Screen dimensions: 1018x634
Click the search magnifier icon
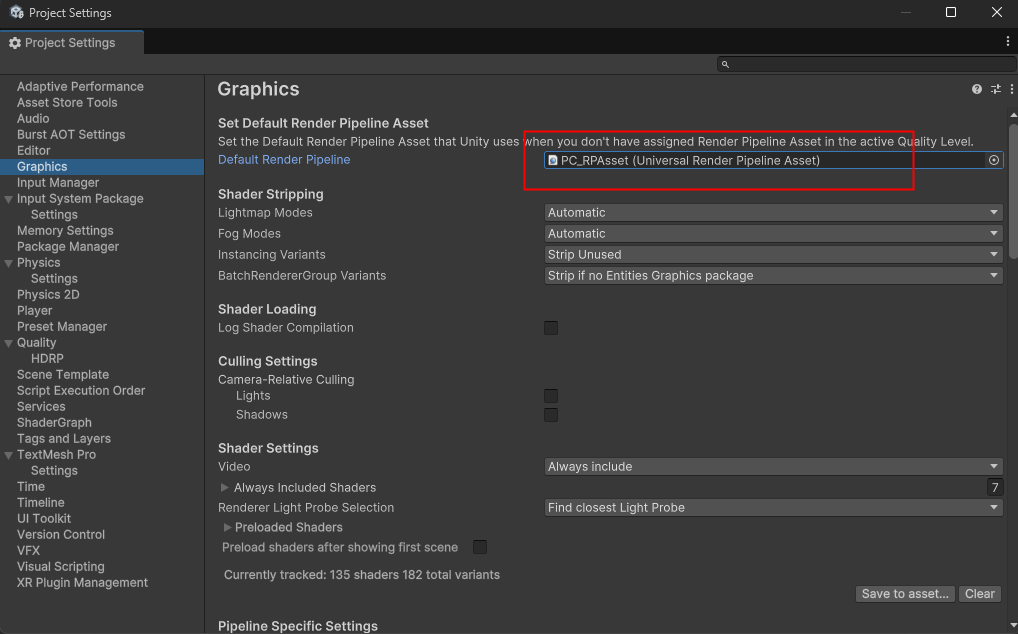point(725,64)
